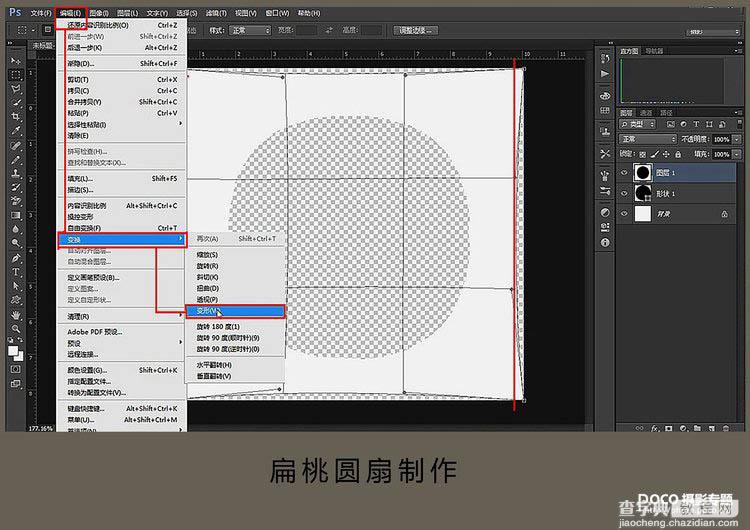The image size is (750, 530).
Task: Select the Custom Shape tool
Action: pos(16,299)
